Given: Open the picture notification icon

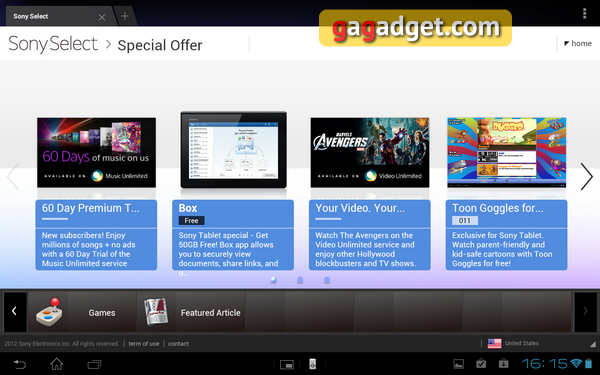Looking at the screenshot, I should point(458,364).
